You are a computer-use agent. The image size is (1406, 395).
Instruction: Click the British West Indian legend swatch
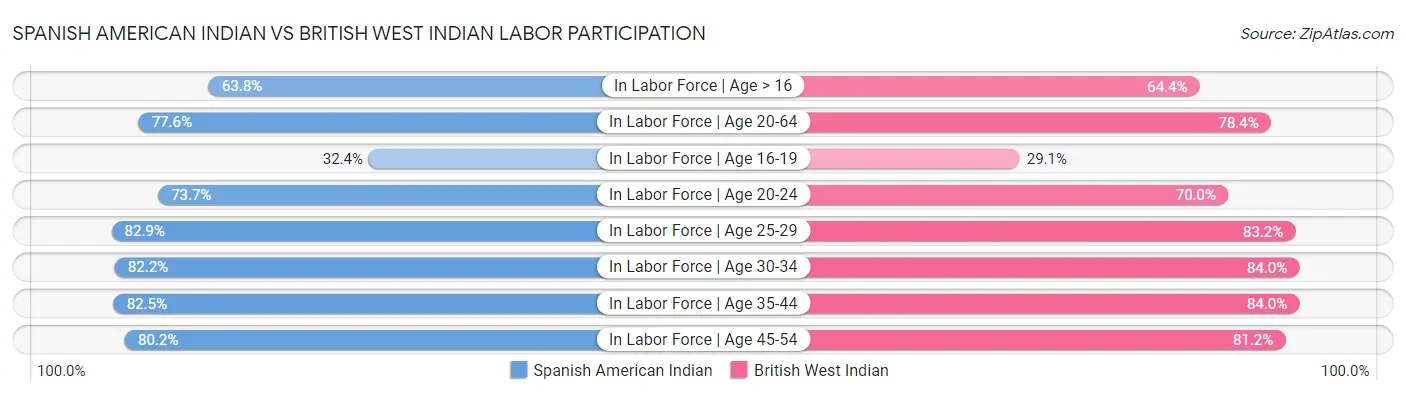739,370
